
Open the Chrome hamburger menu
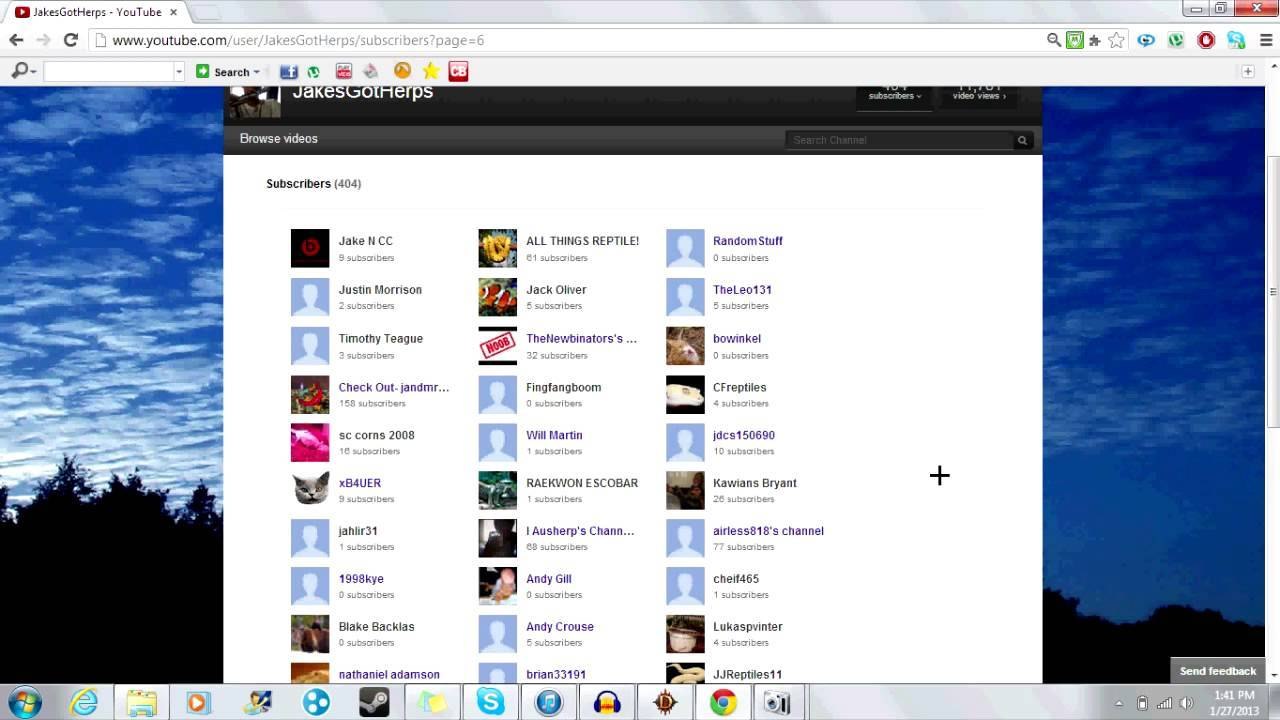(x=1265, y=40)
